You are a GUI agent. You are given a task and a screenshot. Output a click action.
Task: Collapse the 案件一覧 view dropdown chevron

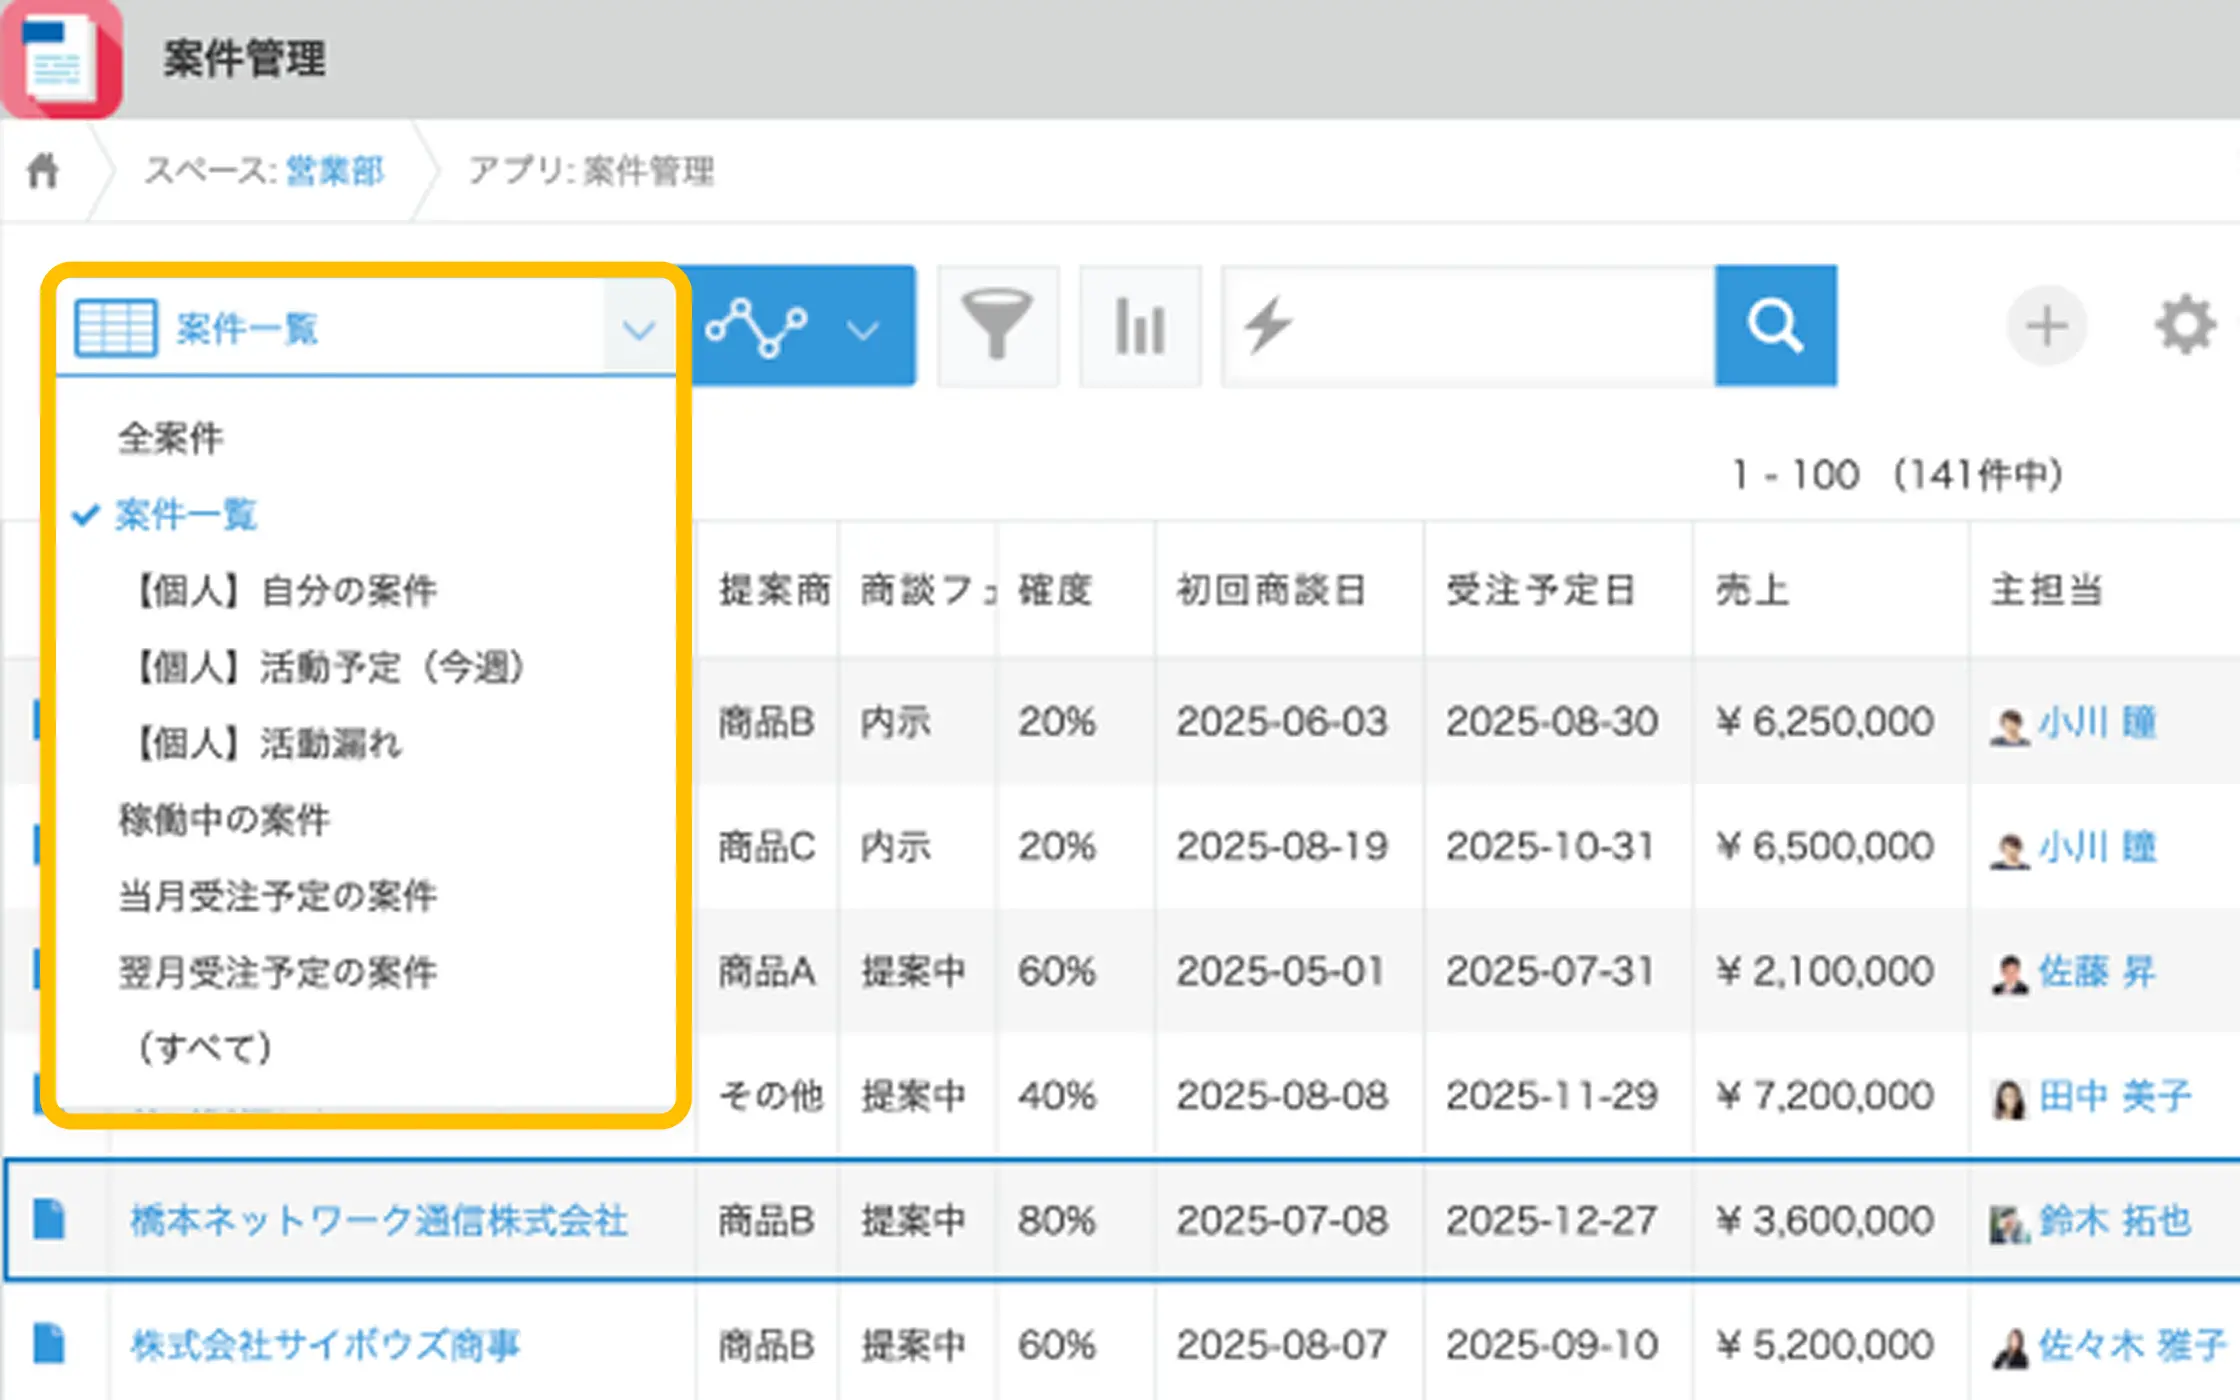638,328
